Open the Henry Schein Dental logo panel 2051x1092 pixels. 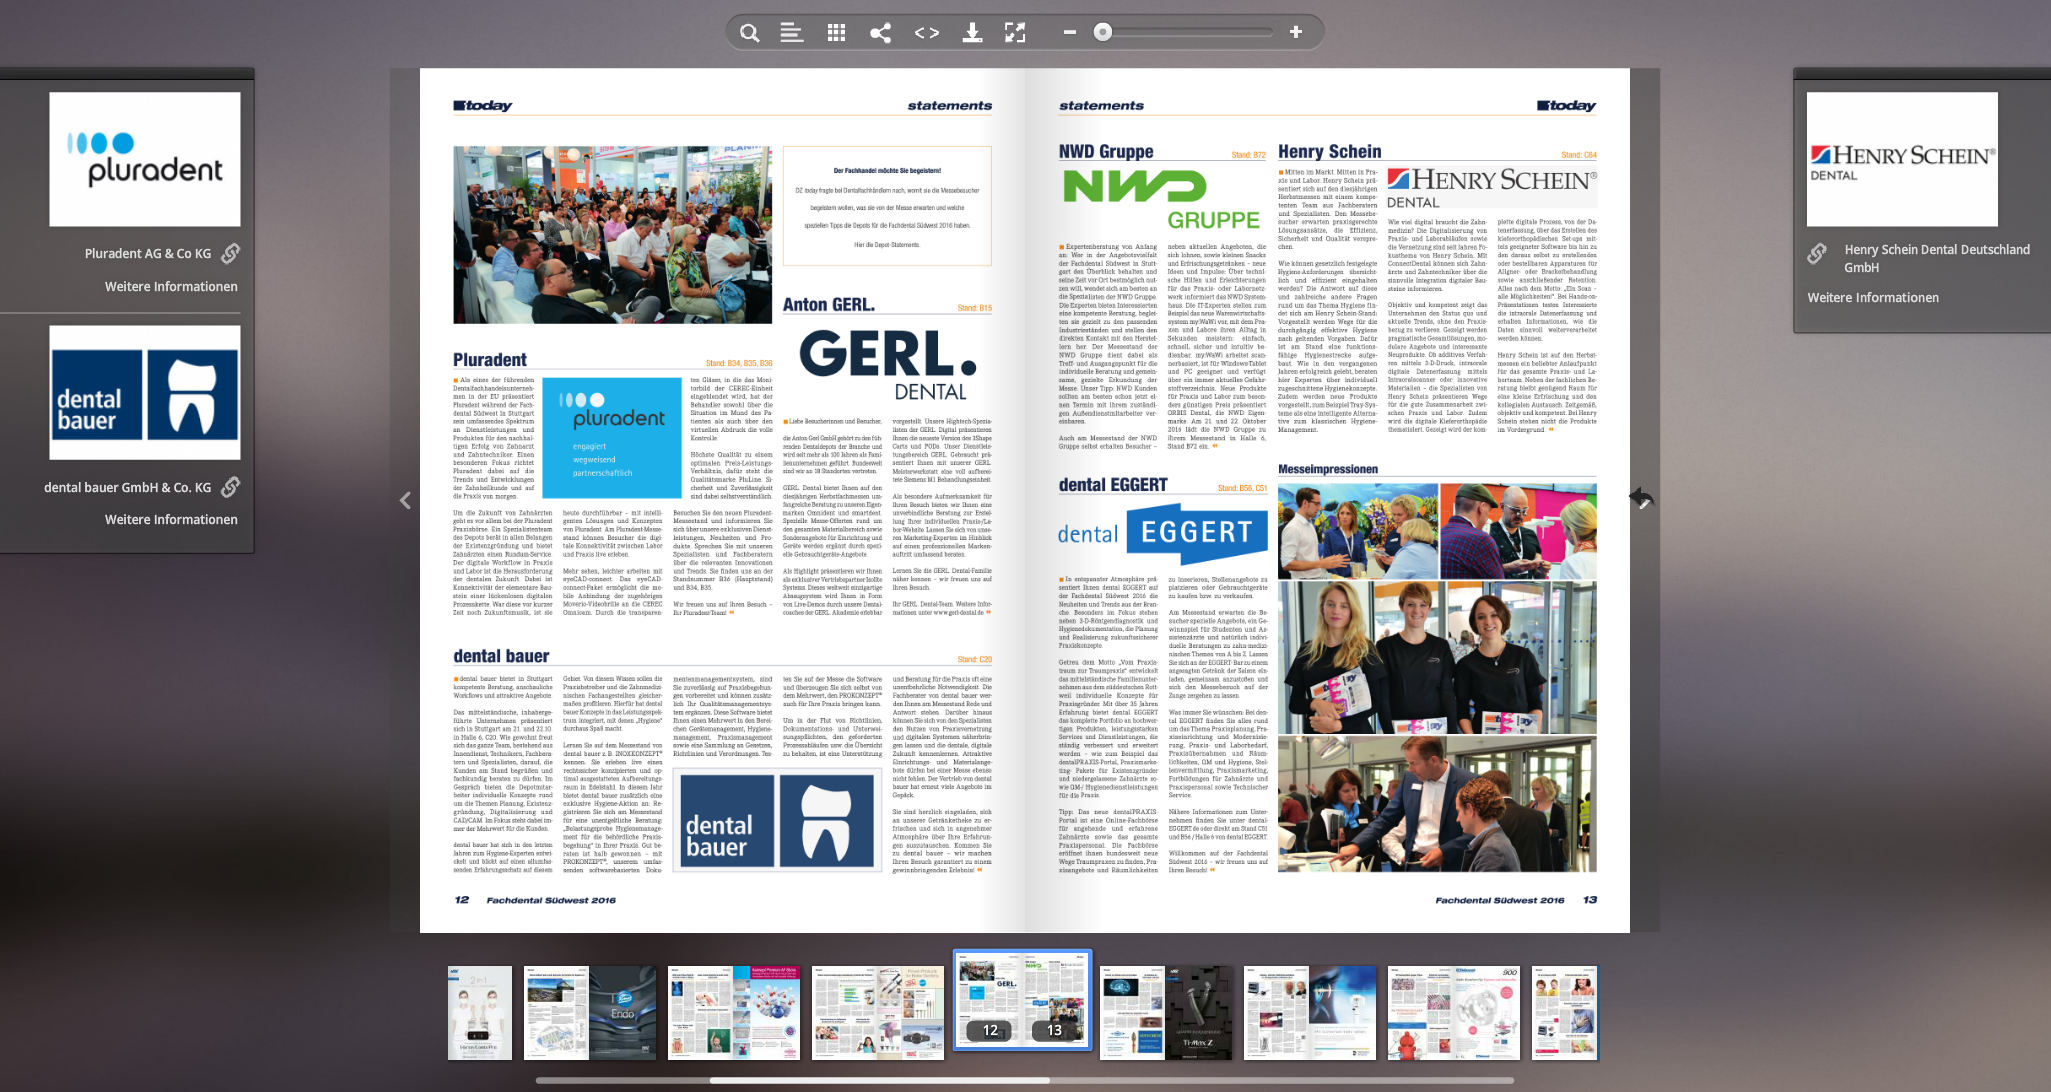pyautogui.click(x=1902, y=159)
